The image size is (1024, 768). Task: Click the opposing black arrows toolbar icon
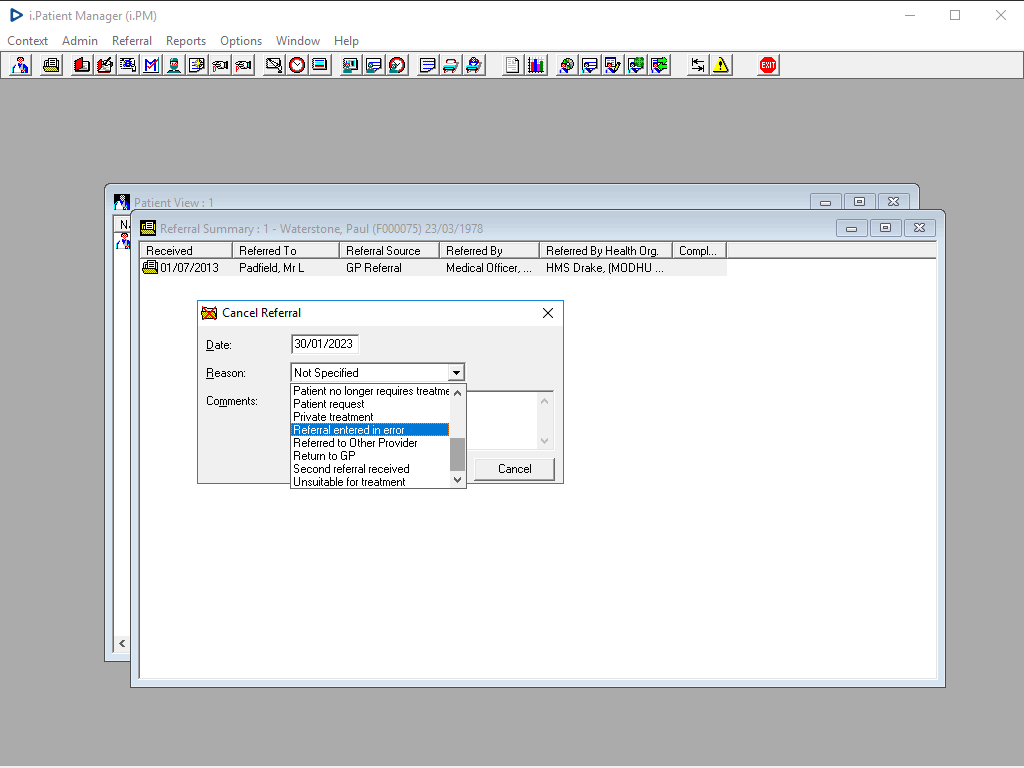pyautogui.click(x=697, y=65)
